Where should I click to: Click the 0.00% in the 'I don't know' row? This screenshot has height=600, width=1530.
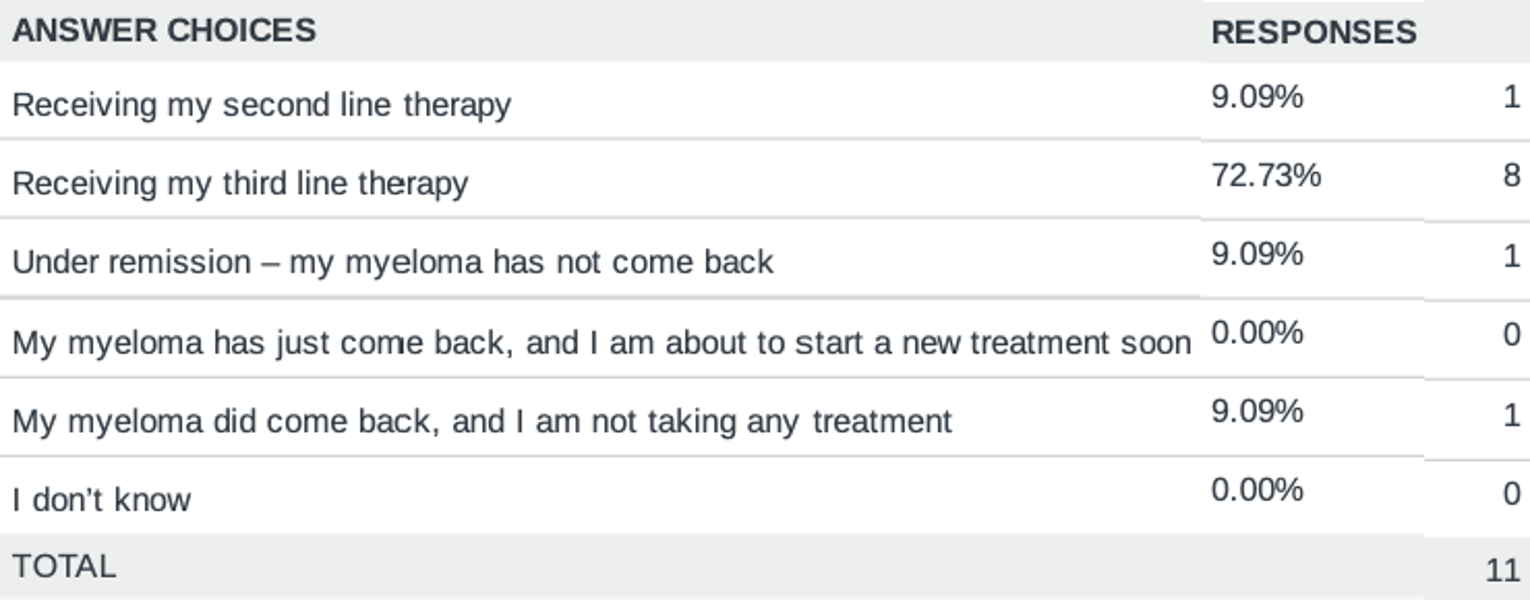[x=1257, y=489]
